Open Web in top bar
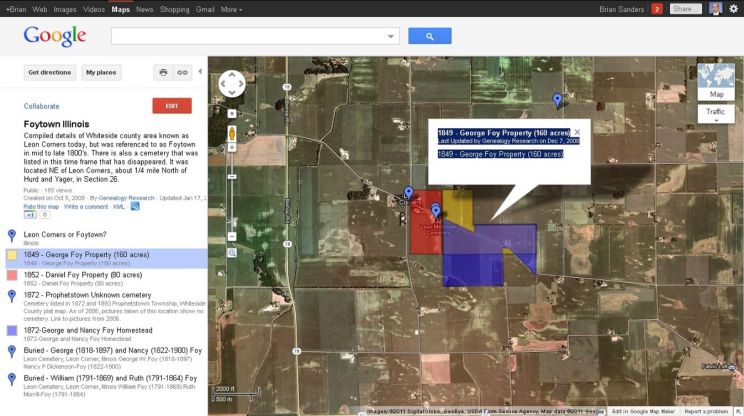Screen dimensions: 744x416 (x=39, y=9)
